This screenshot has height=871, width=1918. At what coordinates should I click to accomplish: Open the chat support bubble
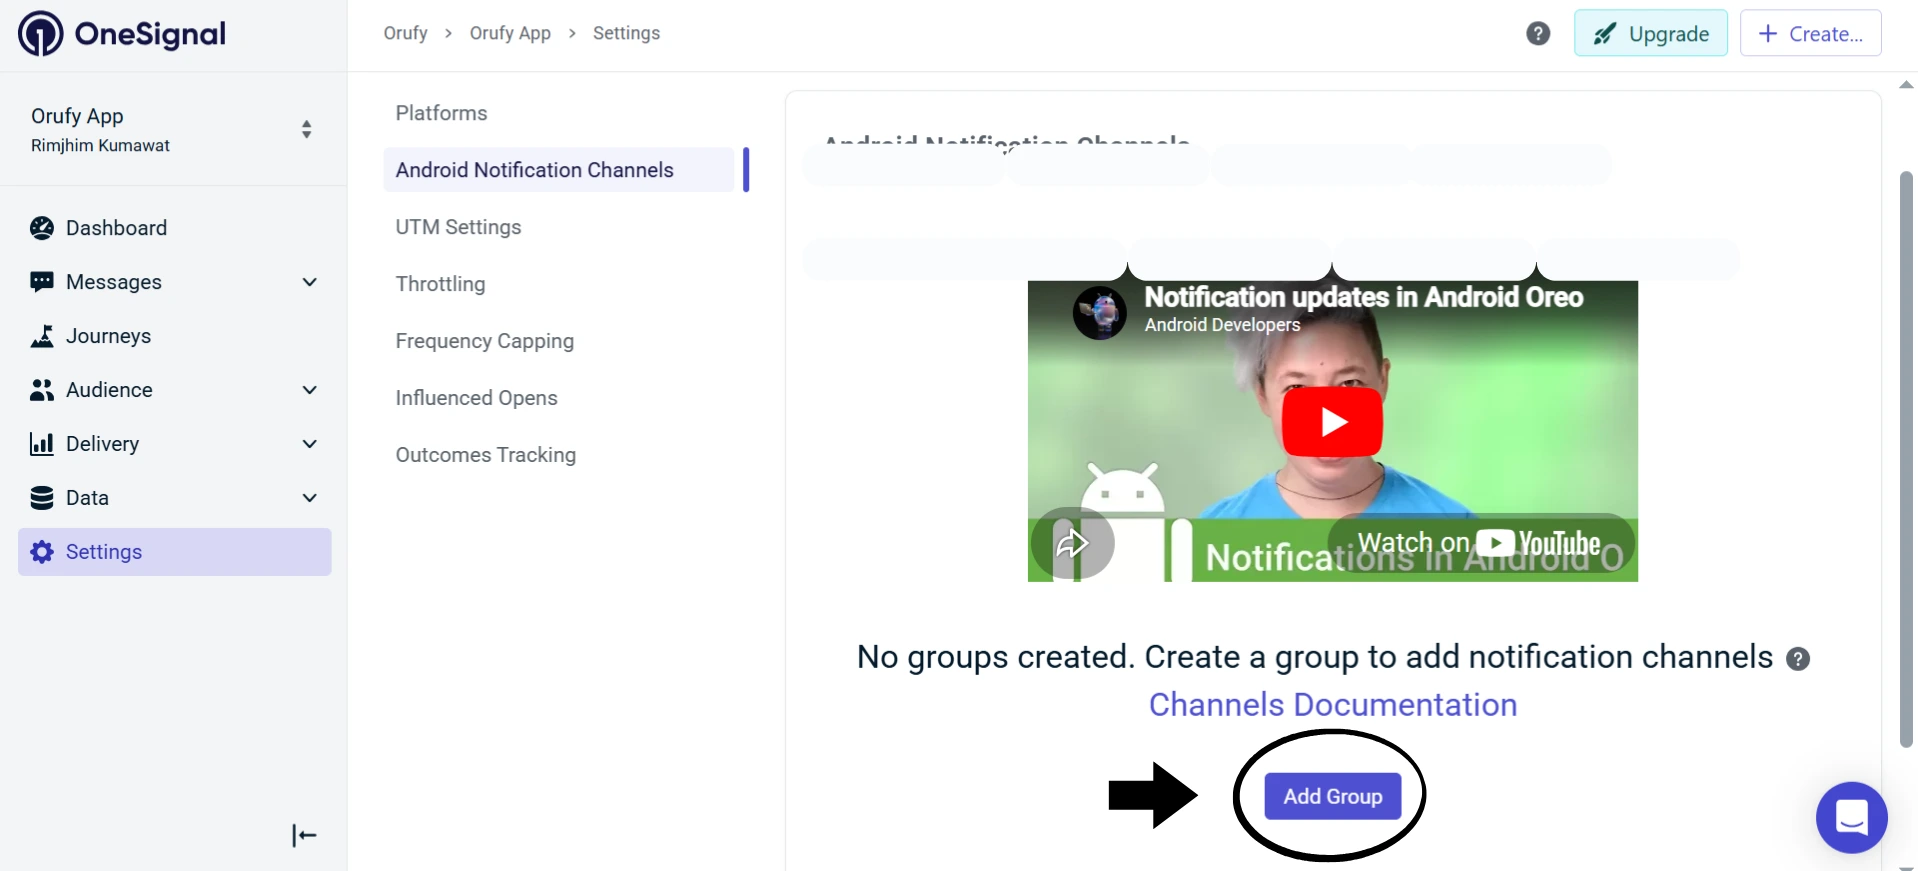1851,817
